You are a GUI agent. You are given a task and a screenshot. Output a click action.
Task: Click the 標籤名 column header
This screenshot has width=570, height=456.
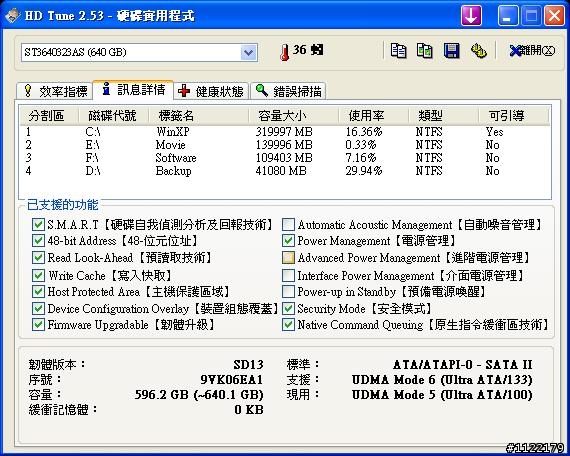[198, 116]
